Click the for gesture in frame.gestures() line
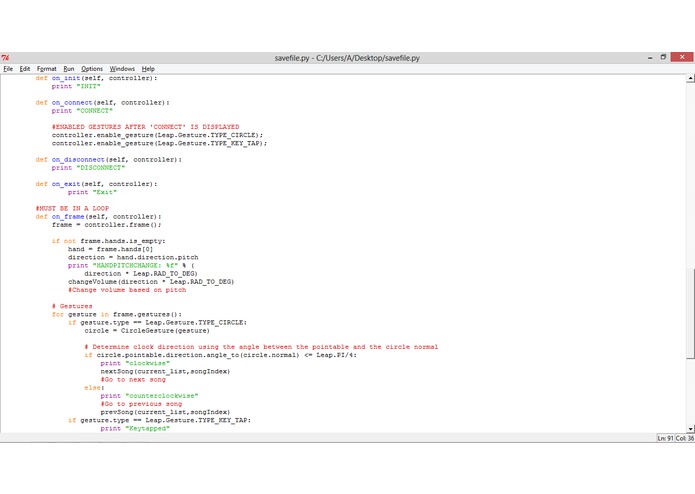The height and width of the screenshot is (494, 695). [117, 314]
